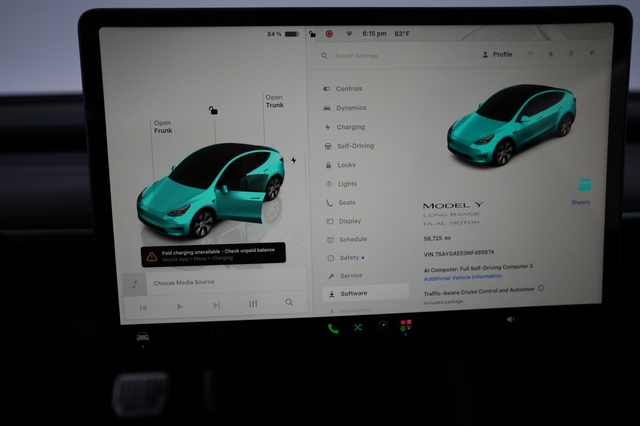Open the dashcam camera app icon
The height and width of the screenshot is (426, 640).
pyautogui.click(x=382, y=326)
